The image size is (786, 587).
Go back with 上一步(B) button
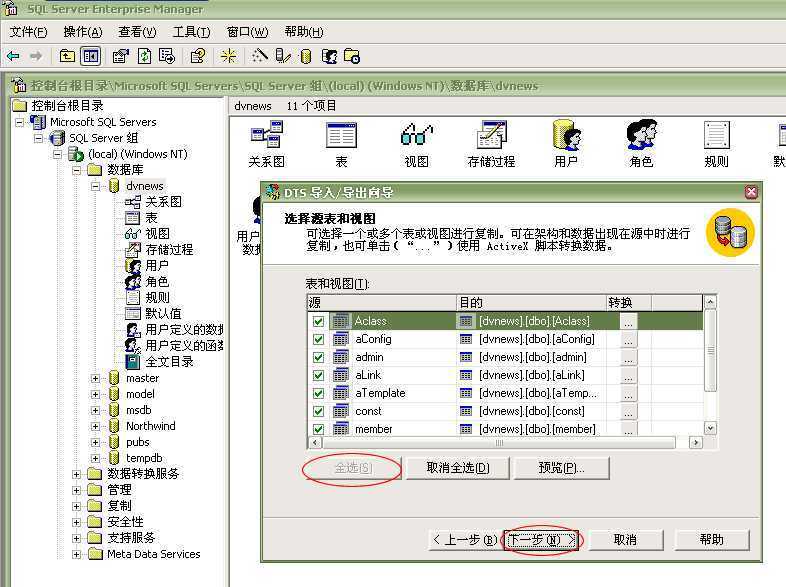[x=466, y=540]
